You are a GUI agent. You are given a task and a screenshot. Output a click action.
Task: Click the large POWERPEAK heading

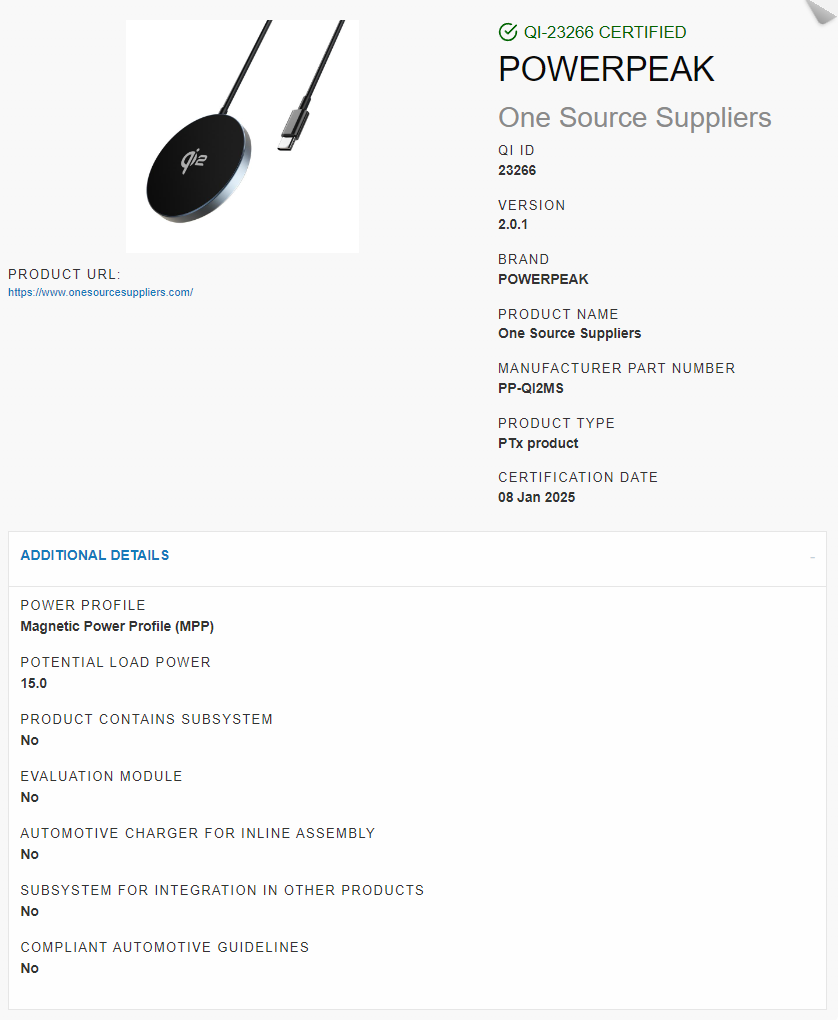(x=606, y=69)
